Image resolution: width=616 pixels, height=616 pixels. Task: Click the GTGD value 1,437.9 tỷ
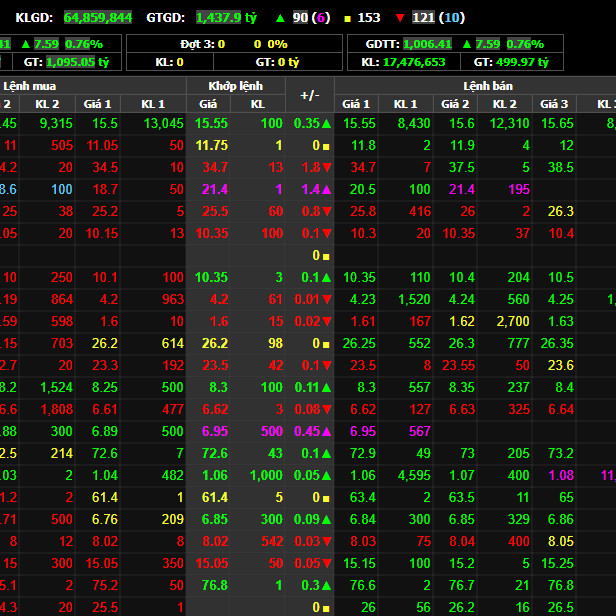(x=226, y=18)
